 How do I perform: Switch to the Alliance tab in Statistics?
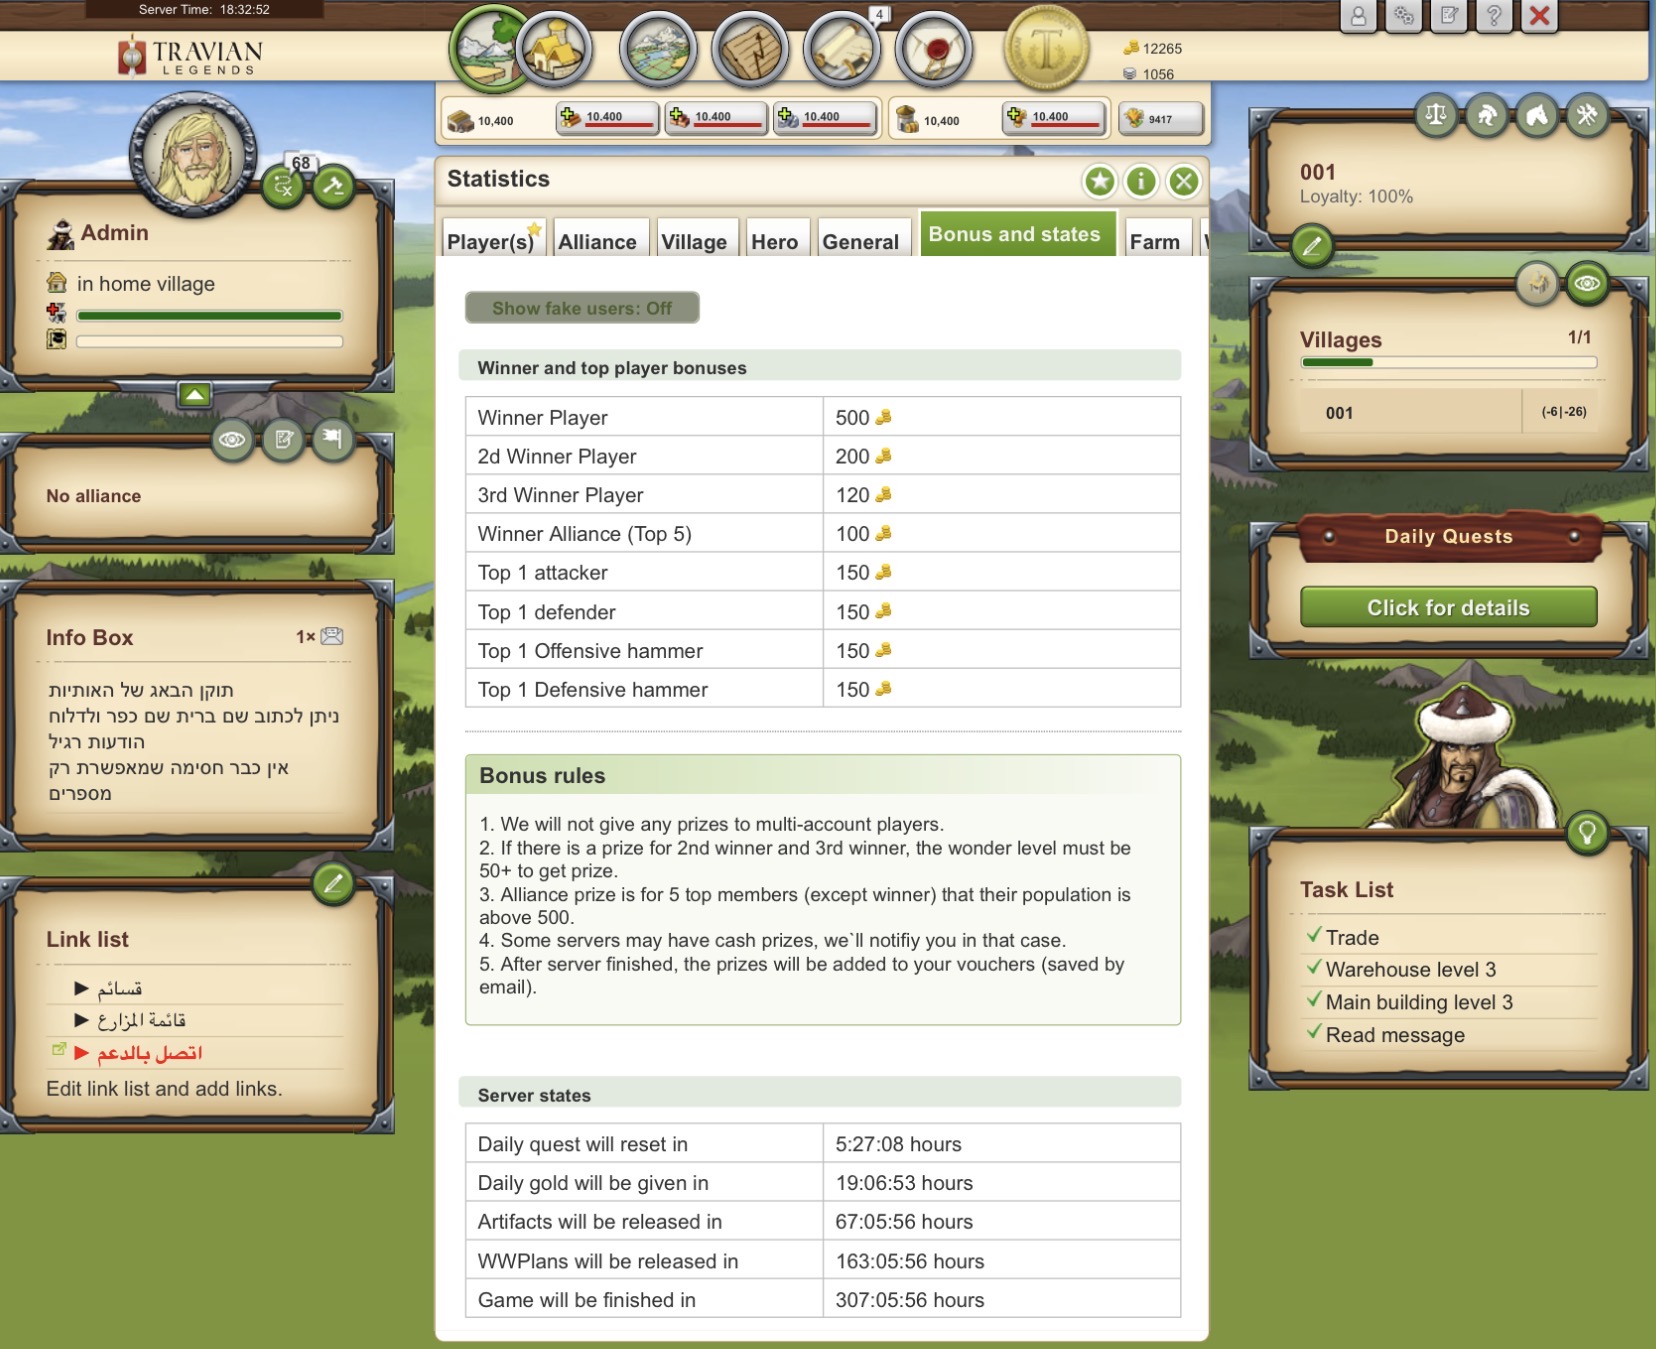pos(600,241)
